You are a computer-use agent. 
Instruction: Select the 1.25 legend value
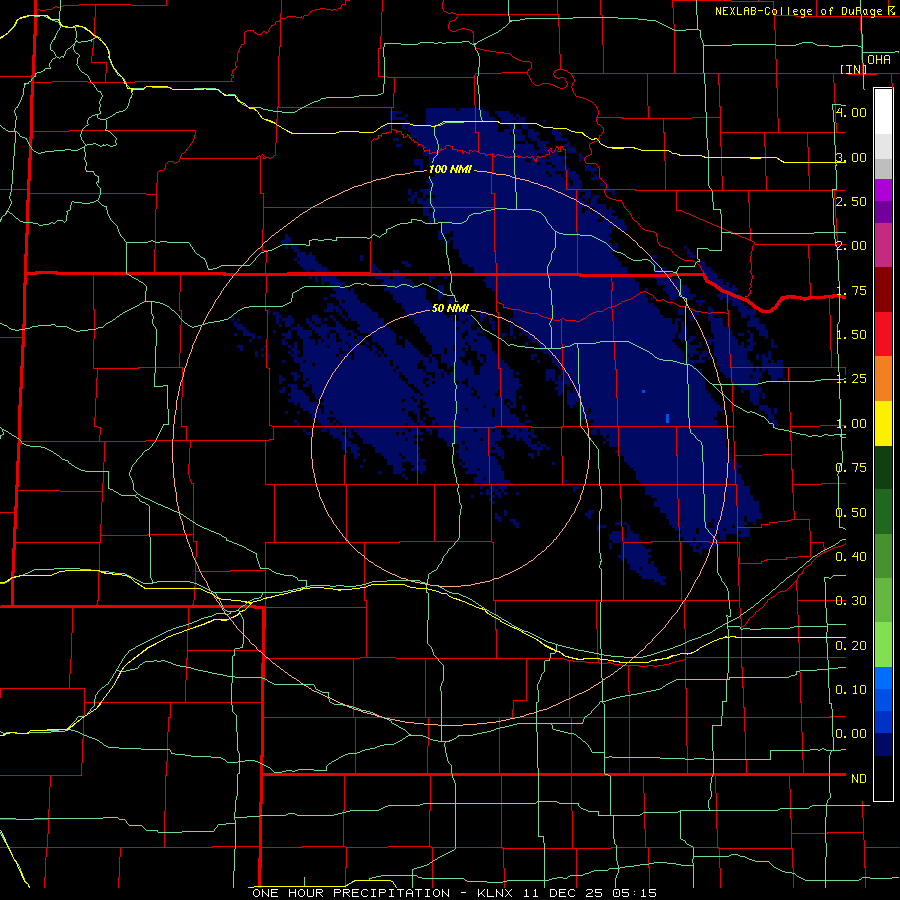[x=851, y=379]
